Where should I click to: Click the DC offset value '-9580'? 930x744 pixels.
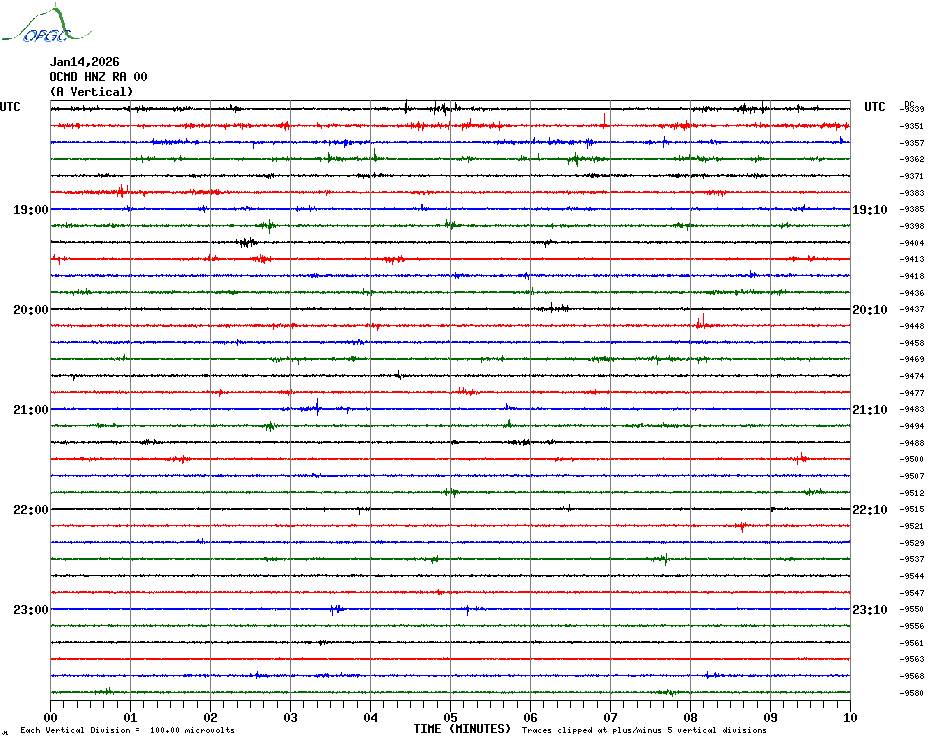912,692
